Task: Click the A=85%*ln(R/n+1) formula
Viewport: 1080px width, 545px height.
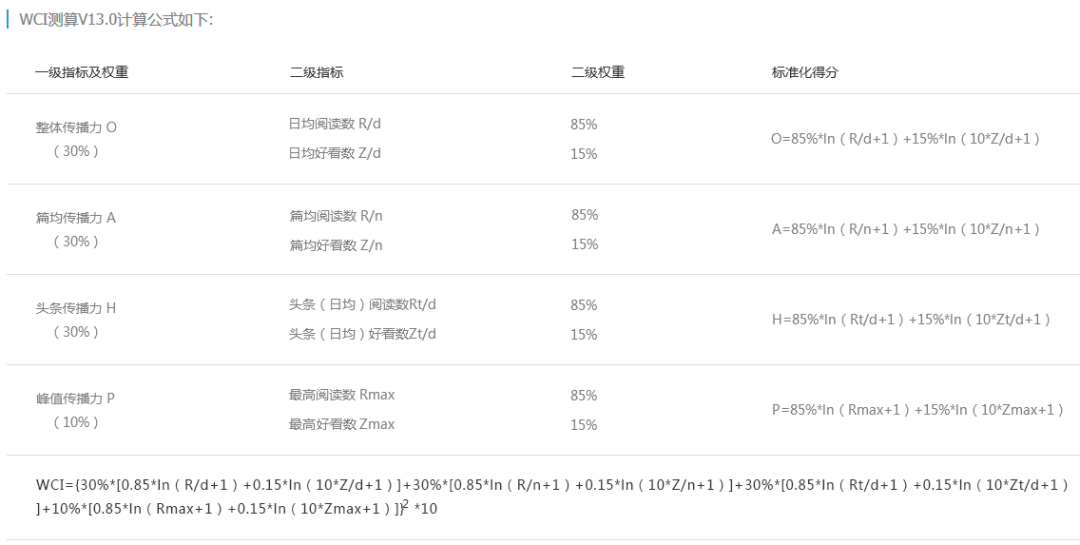Action: click(x=906, y=229)
